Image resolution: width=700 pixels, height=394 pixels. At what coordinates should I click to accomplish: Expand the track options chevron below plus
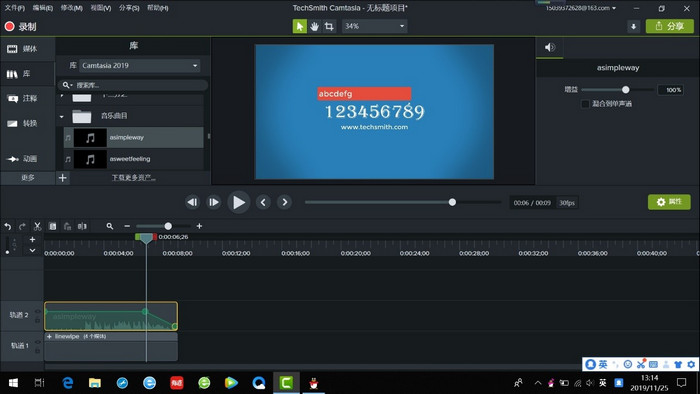click(32, 251)
